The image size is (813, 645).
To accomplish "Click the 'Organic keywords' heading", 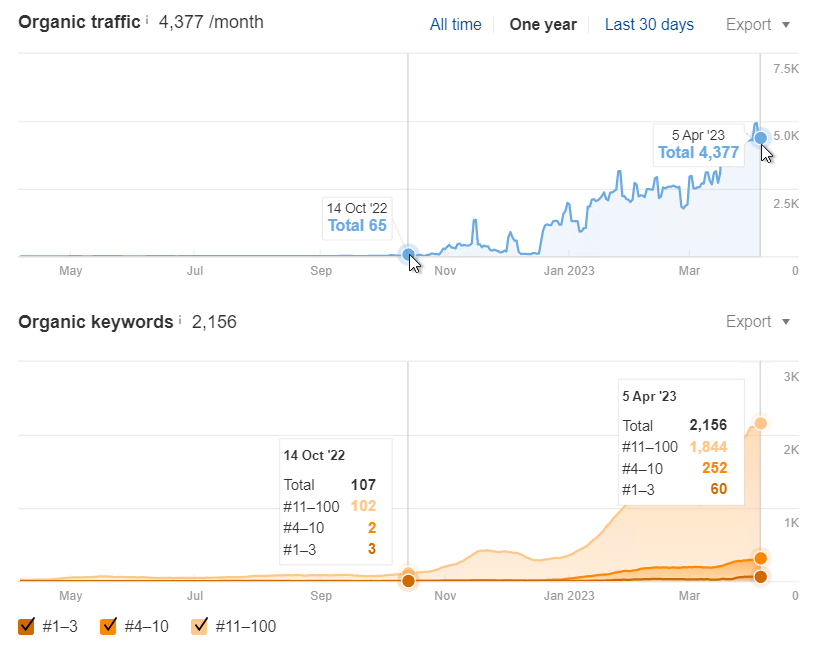I will click(x=96, y=322).
